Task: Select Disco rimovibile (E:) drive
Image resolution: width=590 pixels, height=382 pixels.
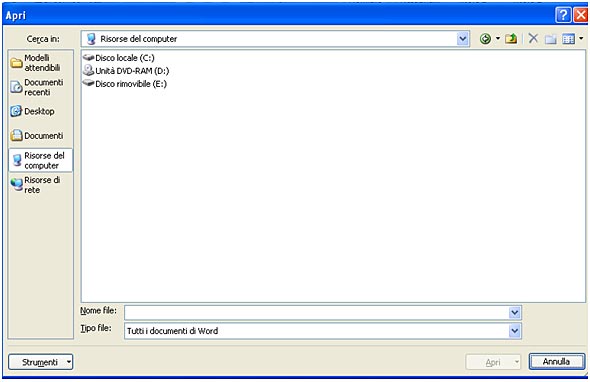Action: point(125,84)
